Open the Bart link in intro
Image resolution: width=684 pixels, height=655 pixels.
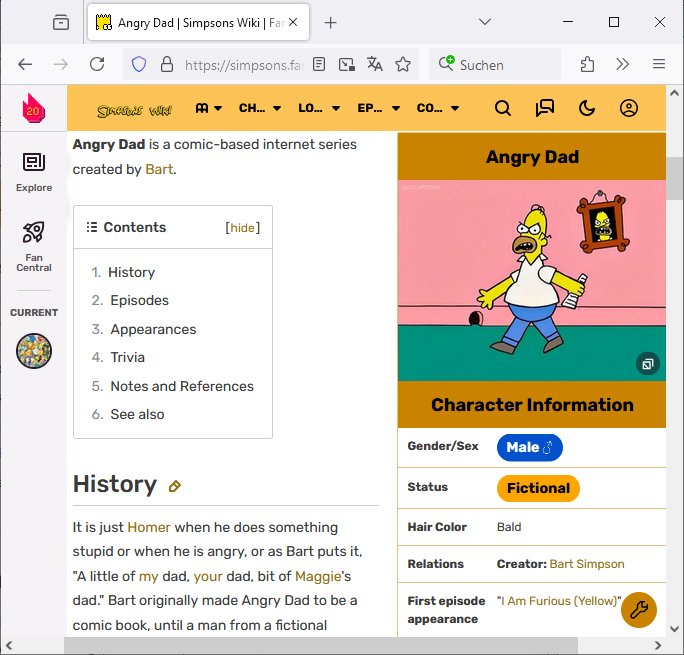click(x=159, y=169)
